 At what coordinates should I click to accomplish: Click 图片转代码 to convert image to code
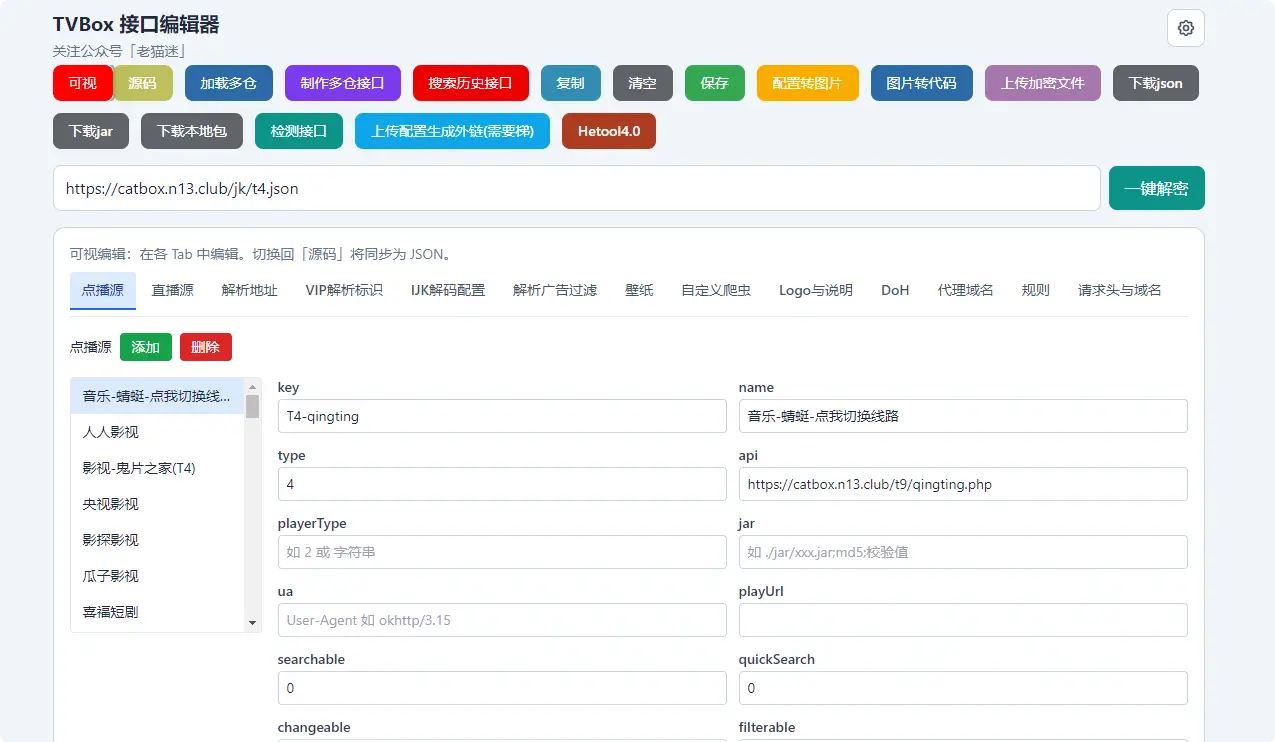(921, 83)
